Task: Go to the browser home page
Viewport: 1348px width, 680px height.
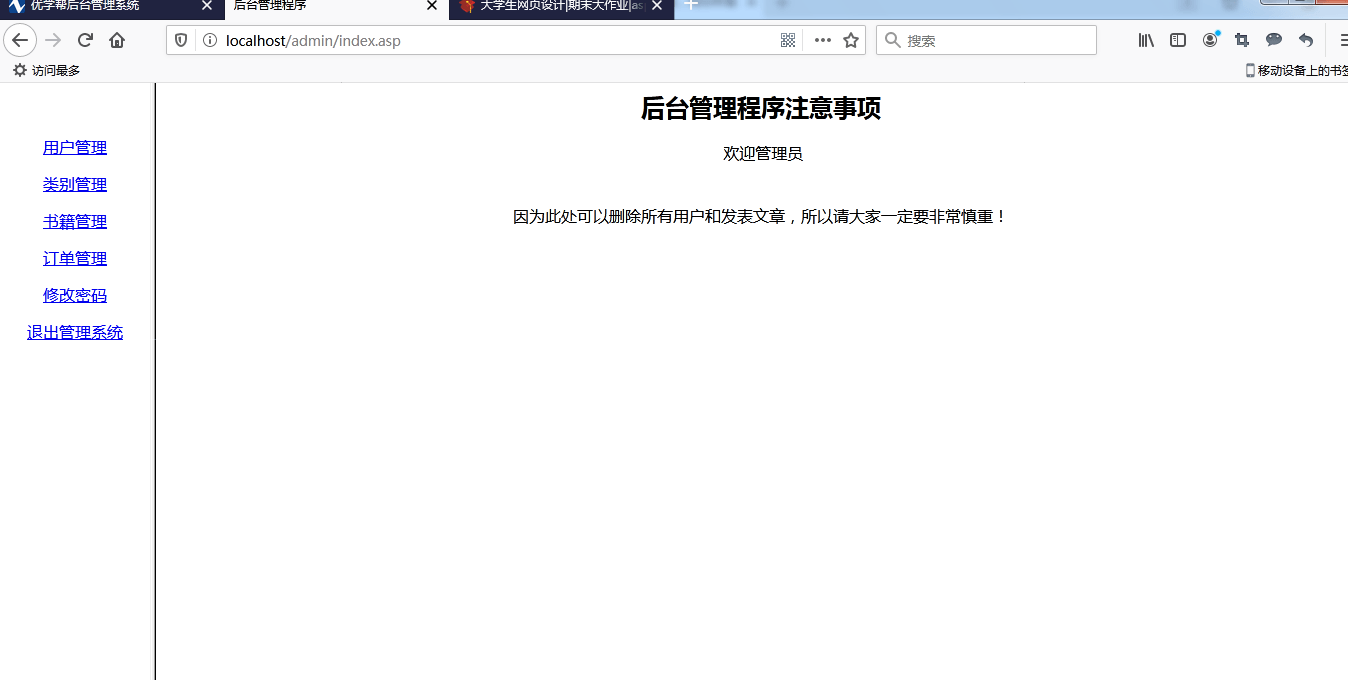Action: click(x=117, y=40)
